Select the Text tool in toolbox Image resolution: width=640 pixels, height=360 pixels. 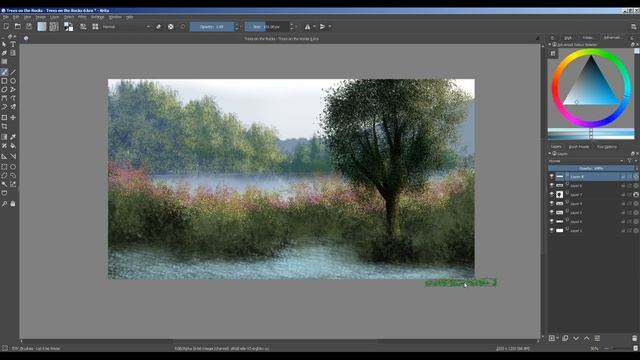(x=13, y=44)
